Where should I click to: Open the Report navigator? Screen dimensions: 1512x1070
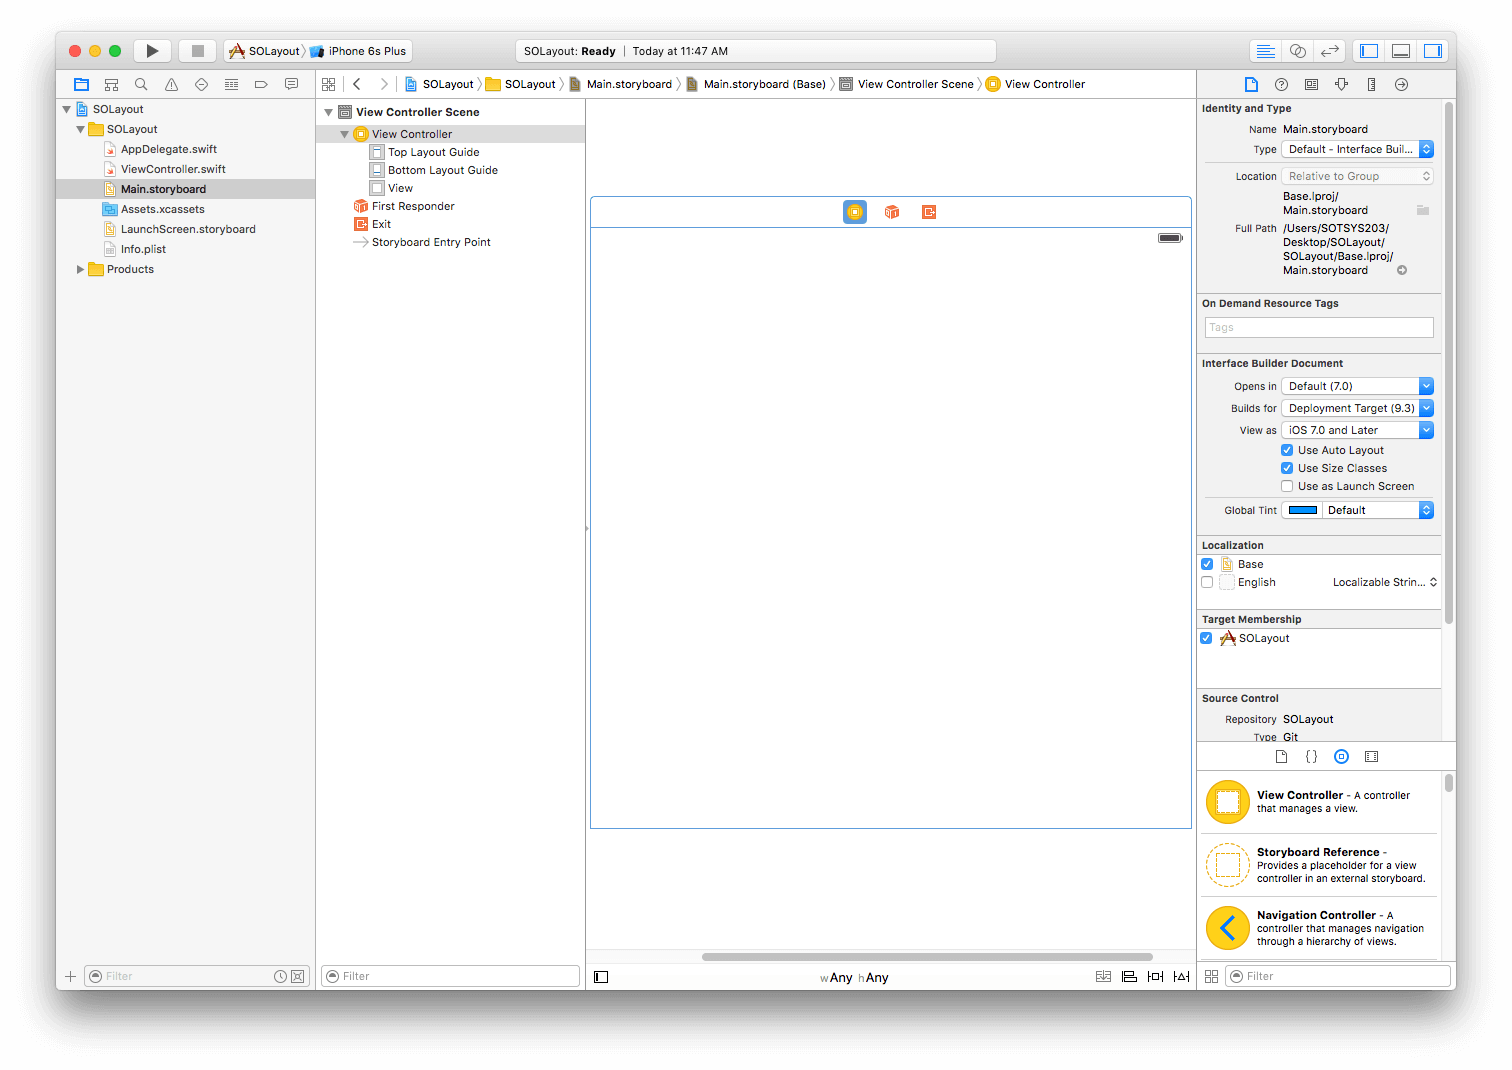click(x=291, y=85)
